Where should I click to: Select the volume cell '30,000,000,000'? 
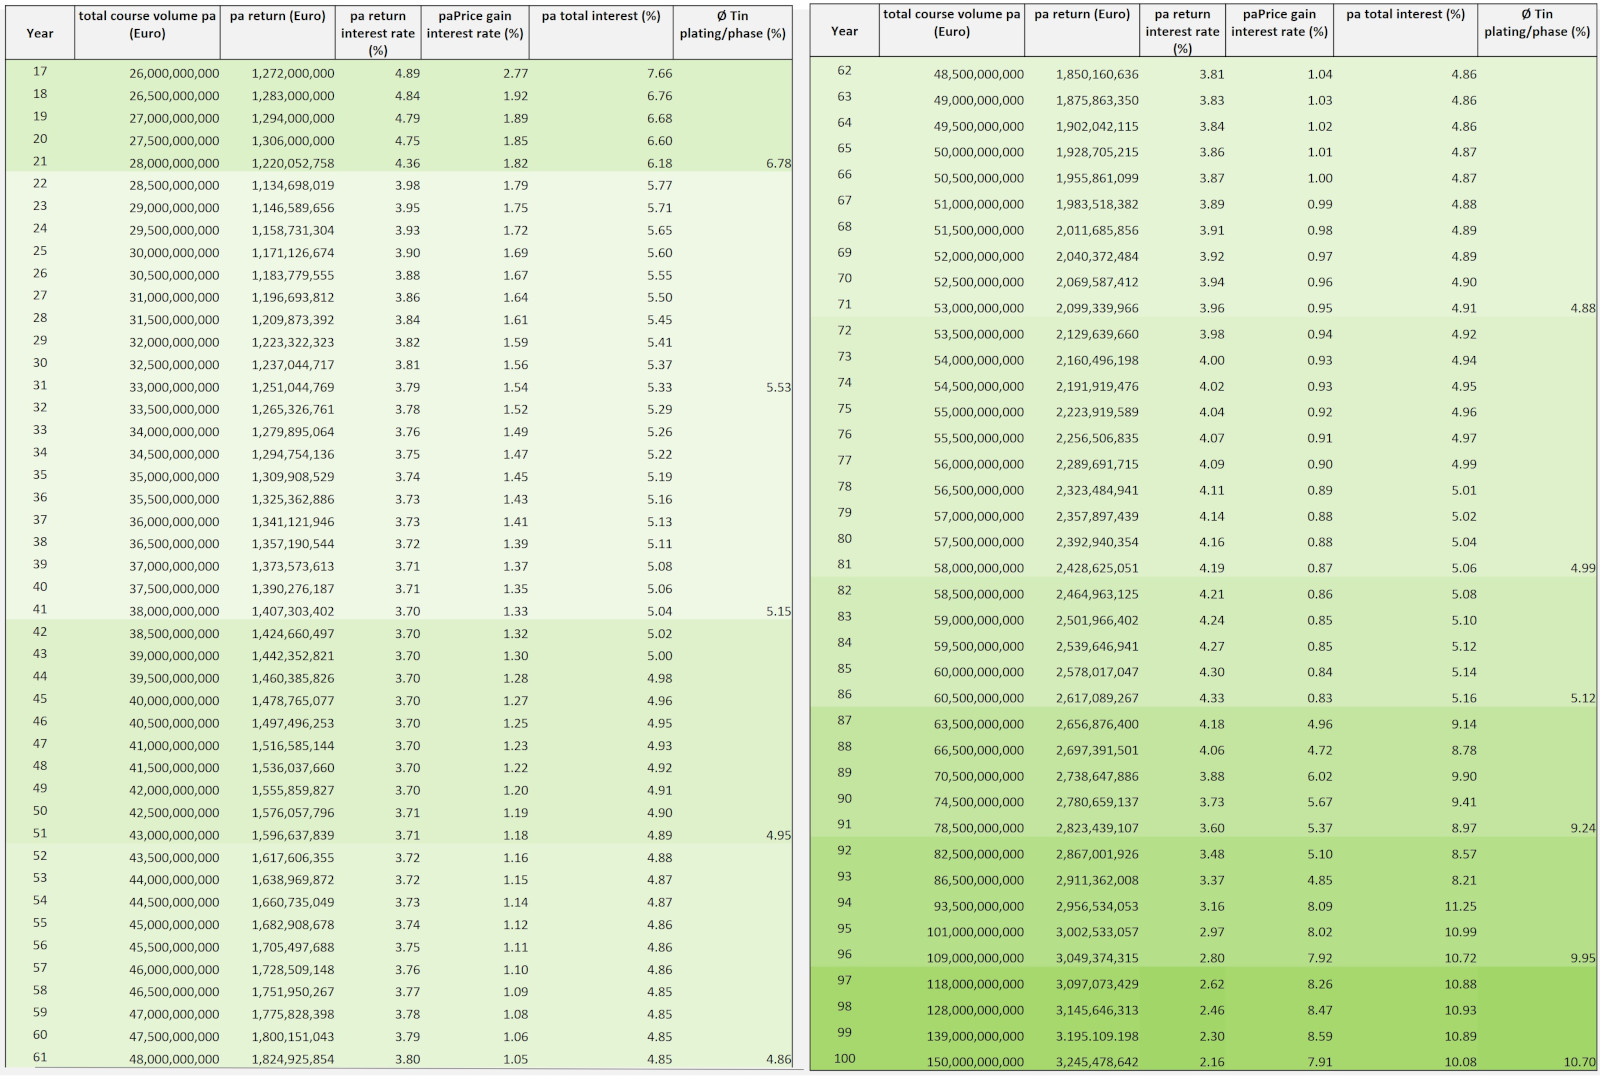[x=174, y=253]
